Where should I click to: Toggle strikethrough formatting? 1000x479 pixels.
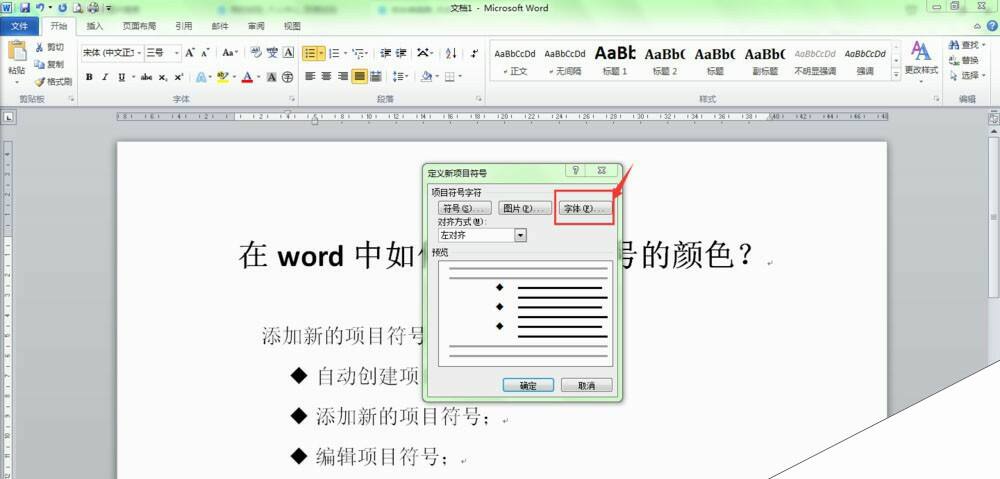(147, 77)
